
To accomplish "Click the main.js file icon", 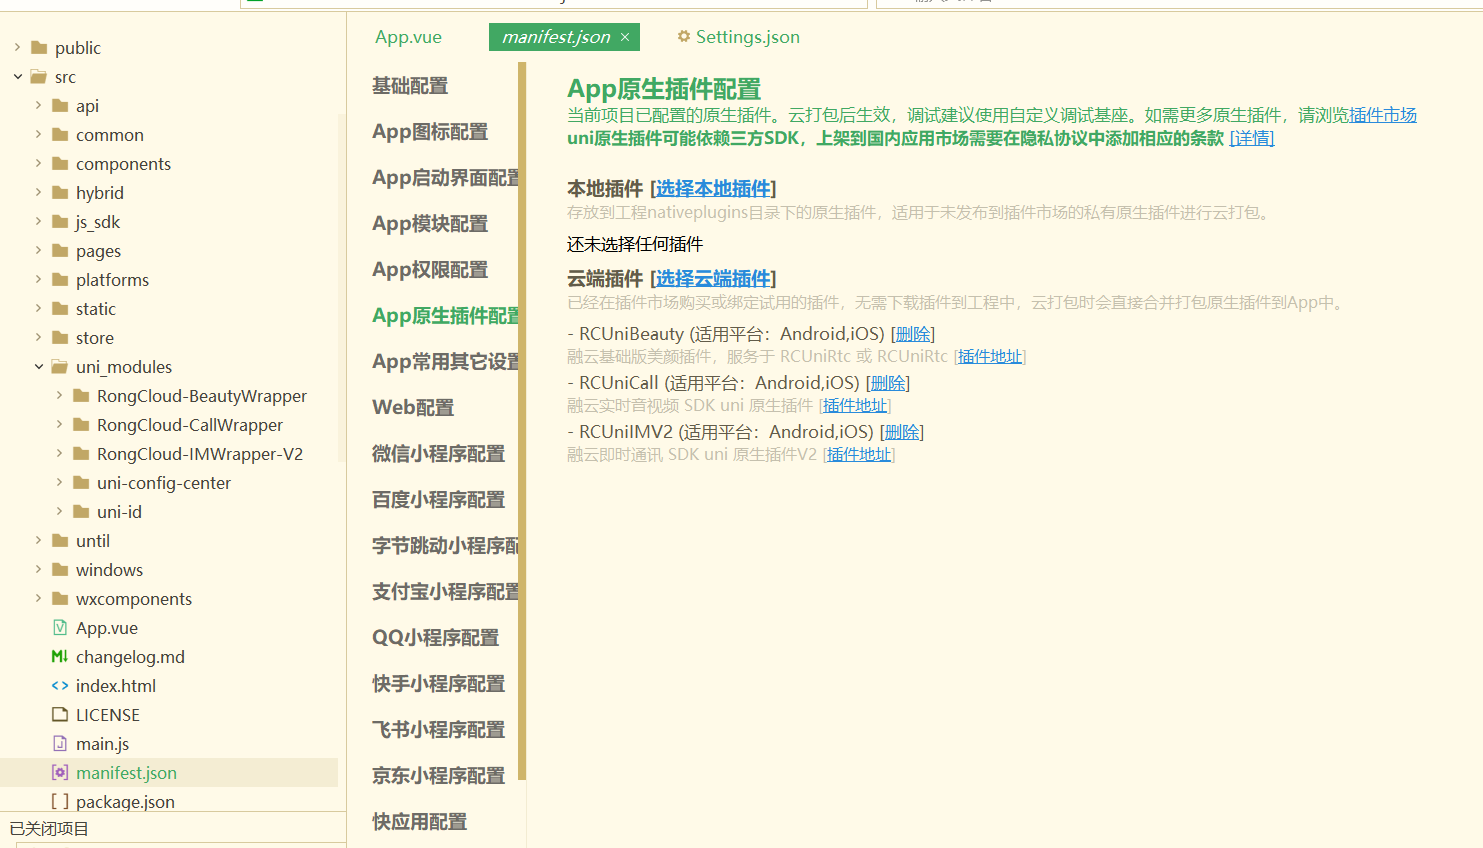I will click(x=60, y=744).
